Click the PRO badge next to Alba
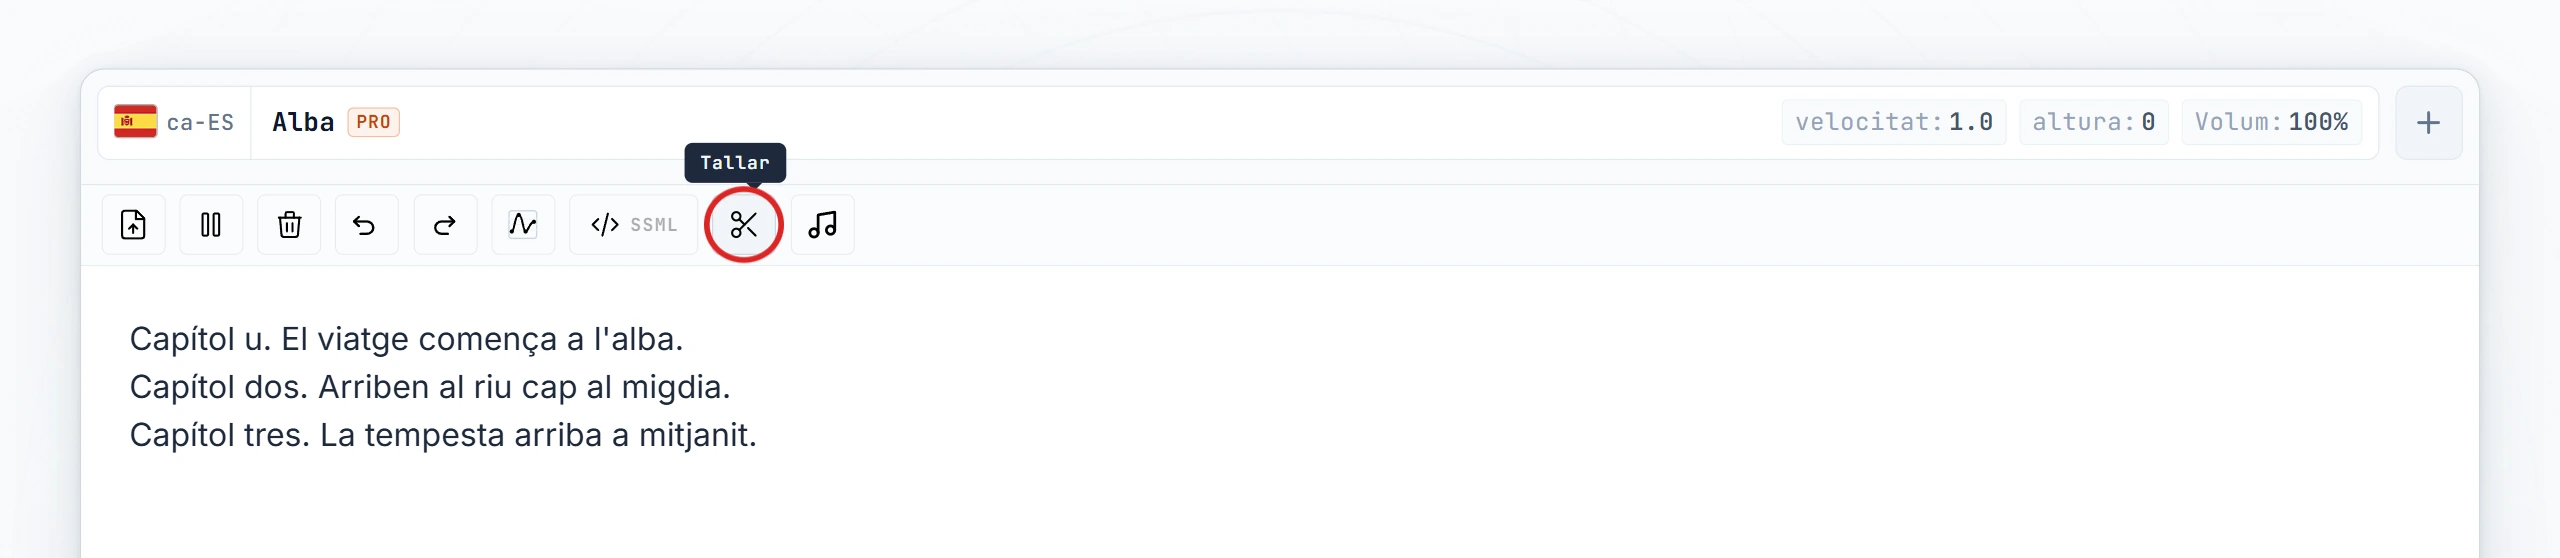The image size is (2560, 558). [373, 122]
